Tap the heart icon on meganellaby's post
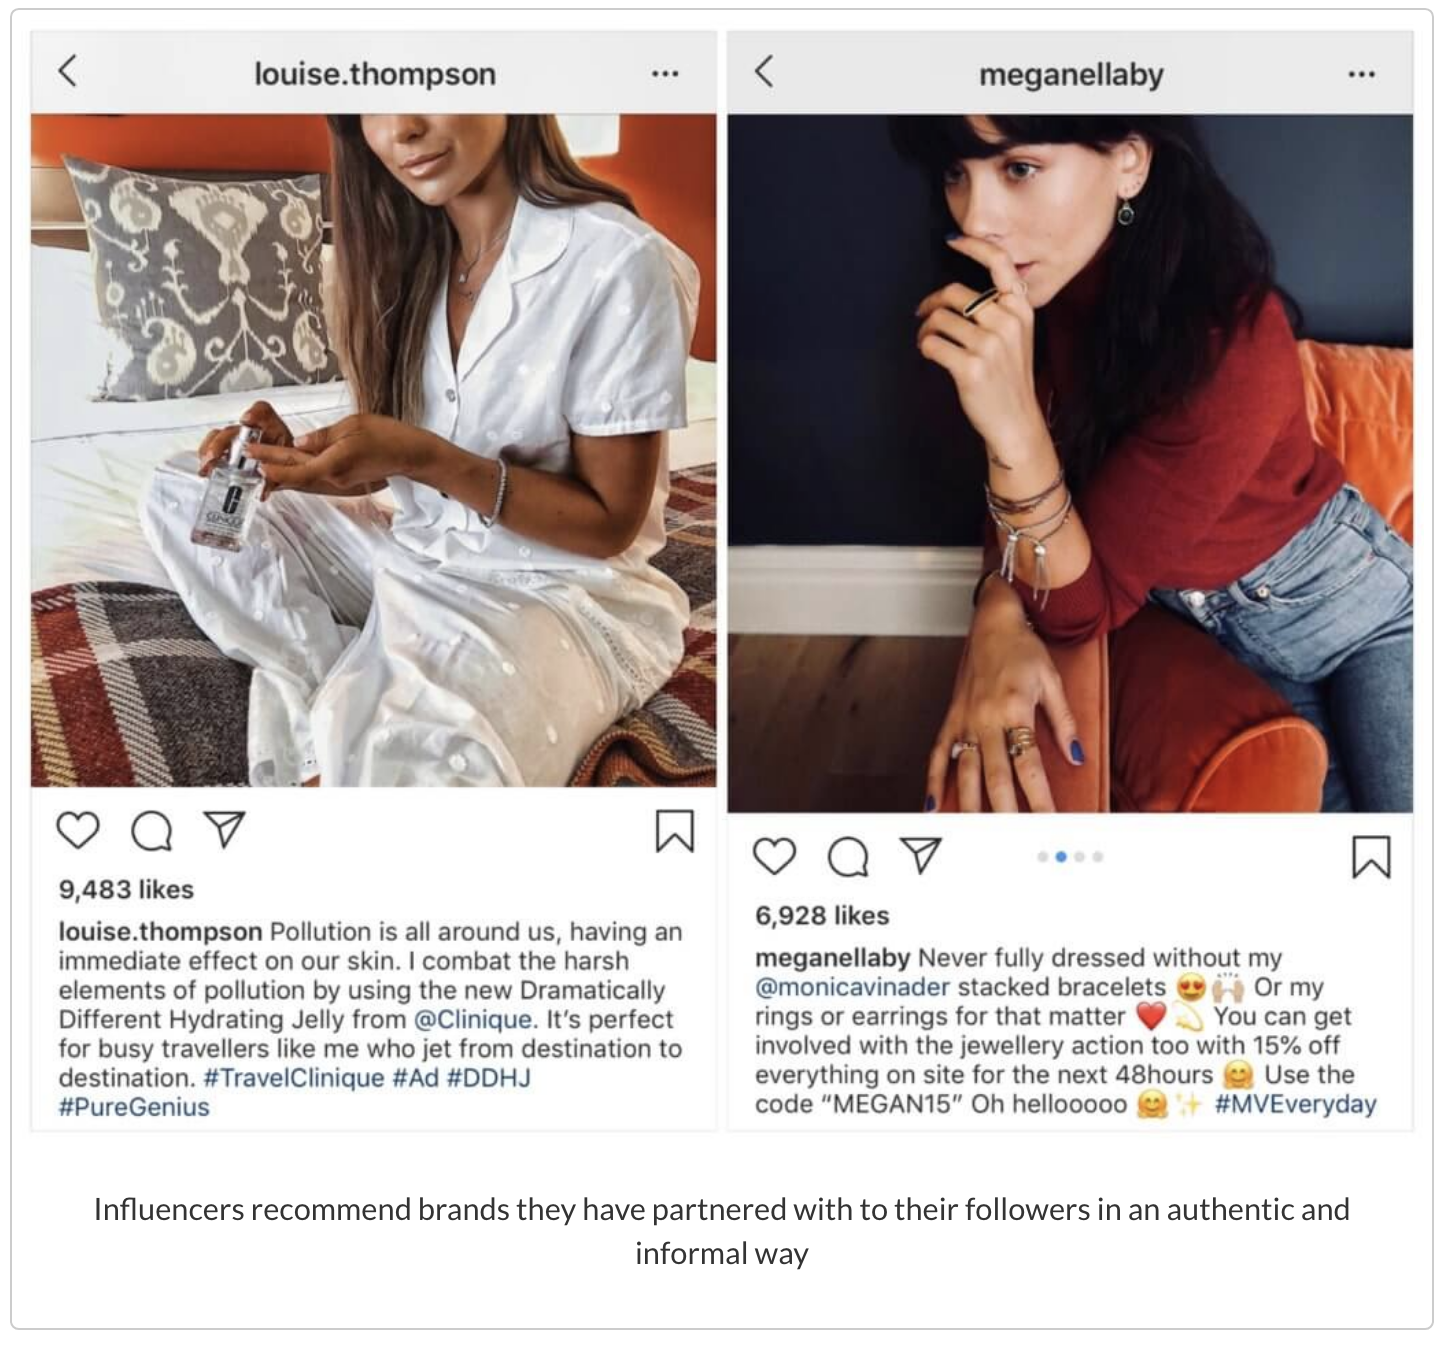The width and height of the screenshot is (1444, 1354). click(774, 857)
